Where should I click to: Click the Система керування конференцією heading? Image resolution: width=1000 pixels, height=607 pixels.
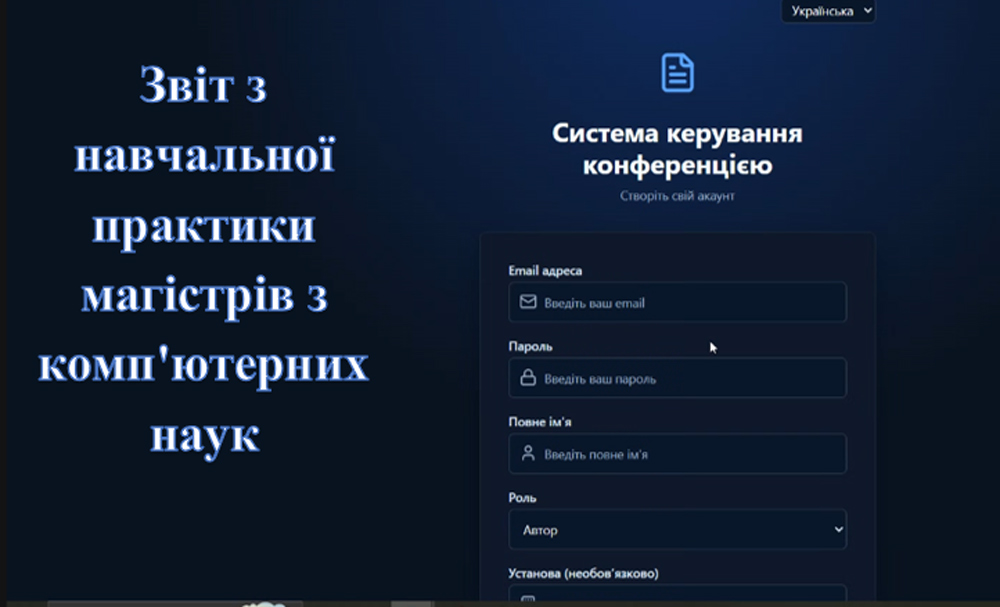677,149
